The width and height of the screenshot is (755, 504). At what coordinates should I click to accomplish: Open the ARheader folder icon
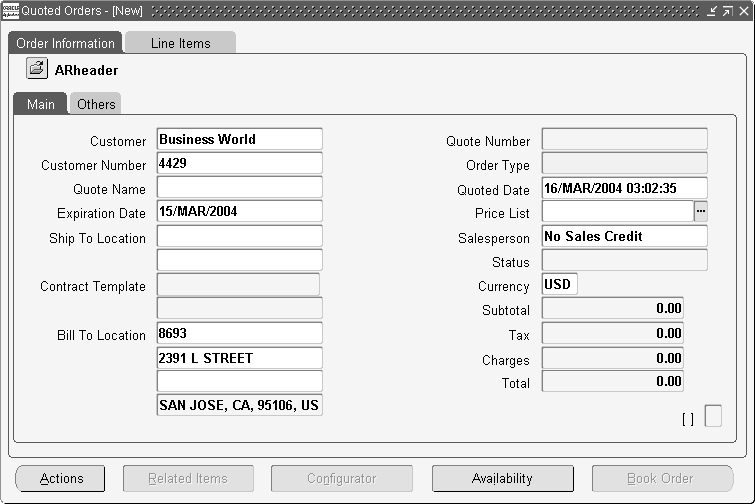click(x=37, y=68)
